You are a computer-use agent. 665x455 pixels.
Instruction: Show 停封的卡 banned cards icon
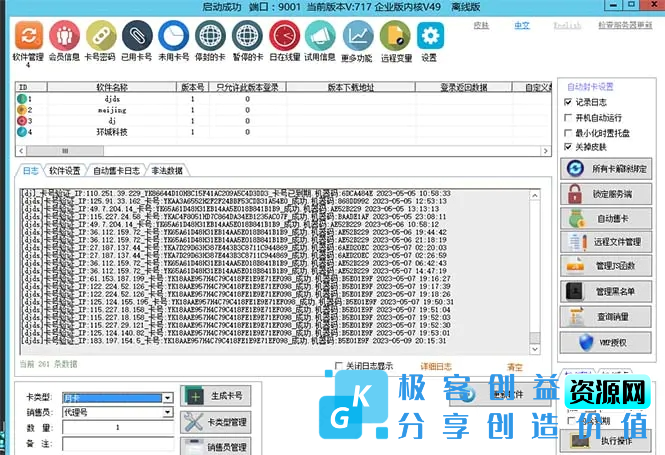point(210,36)
